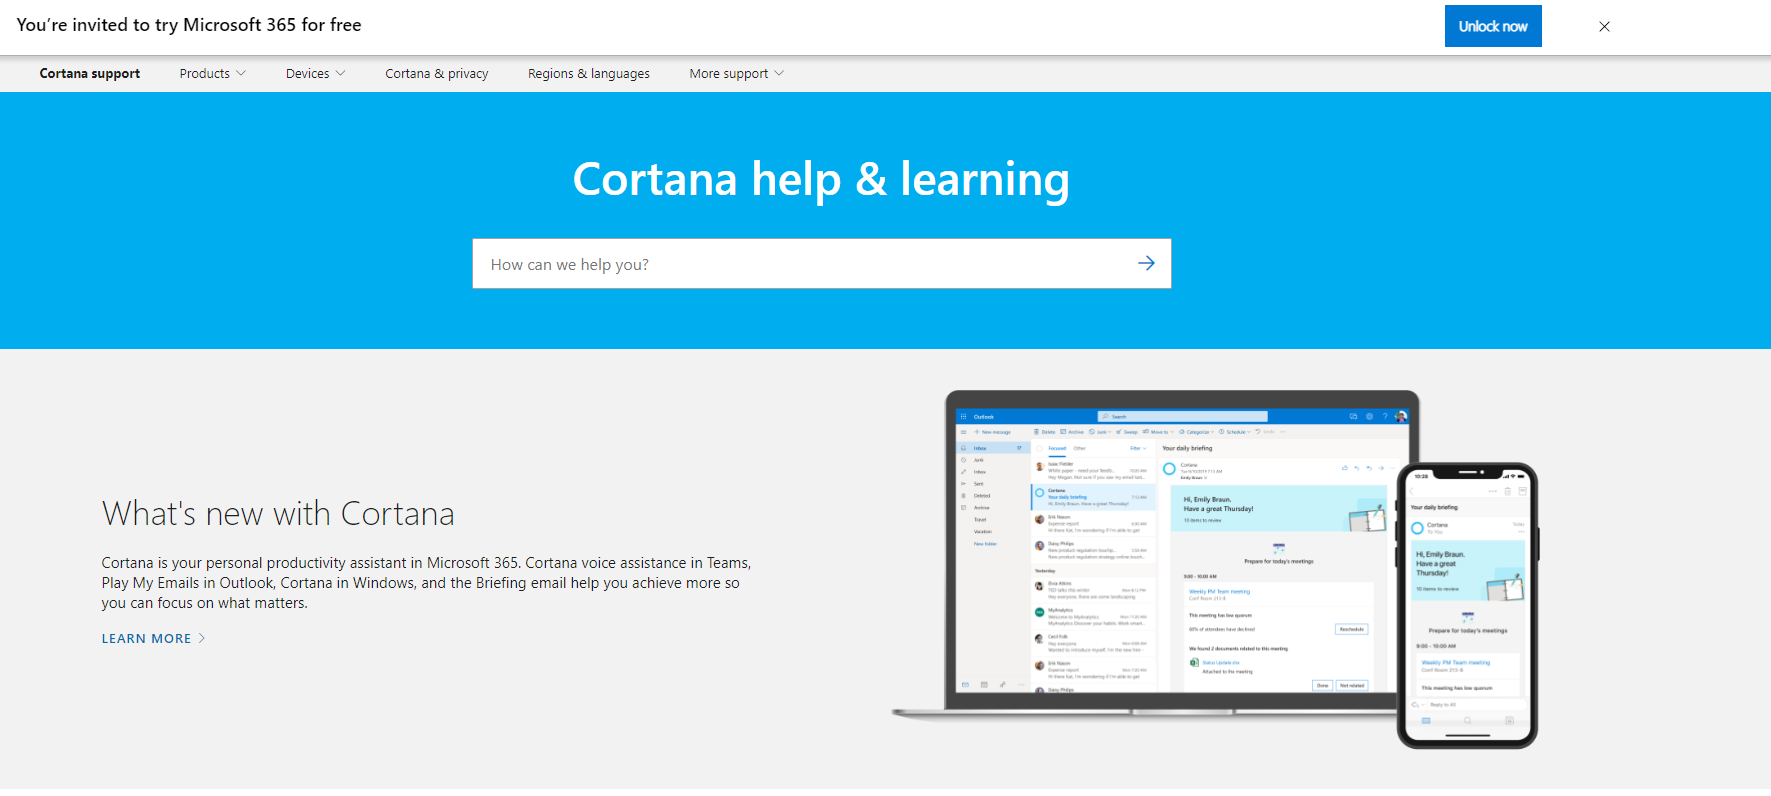Go to Regions & languages
The image size is (1771, 796).
[x=589, y=74]
